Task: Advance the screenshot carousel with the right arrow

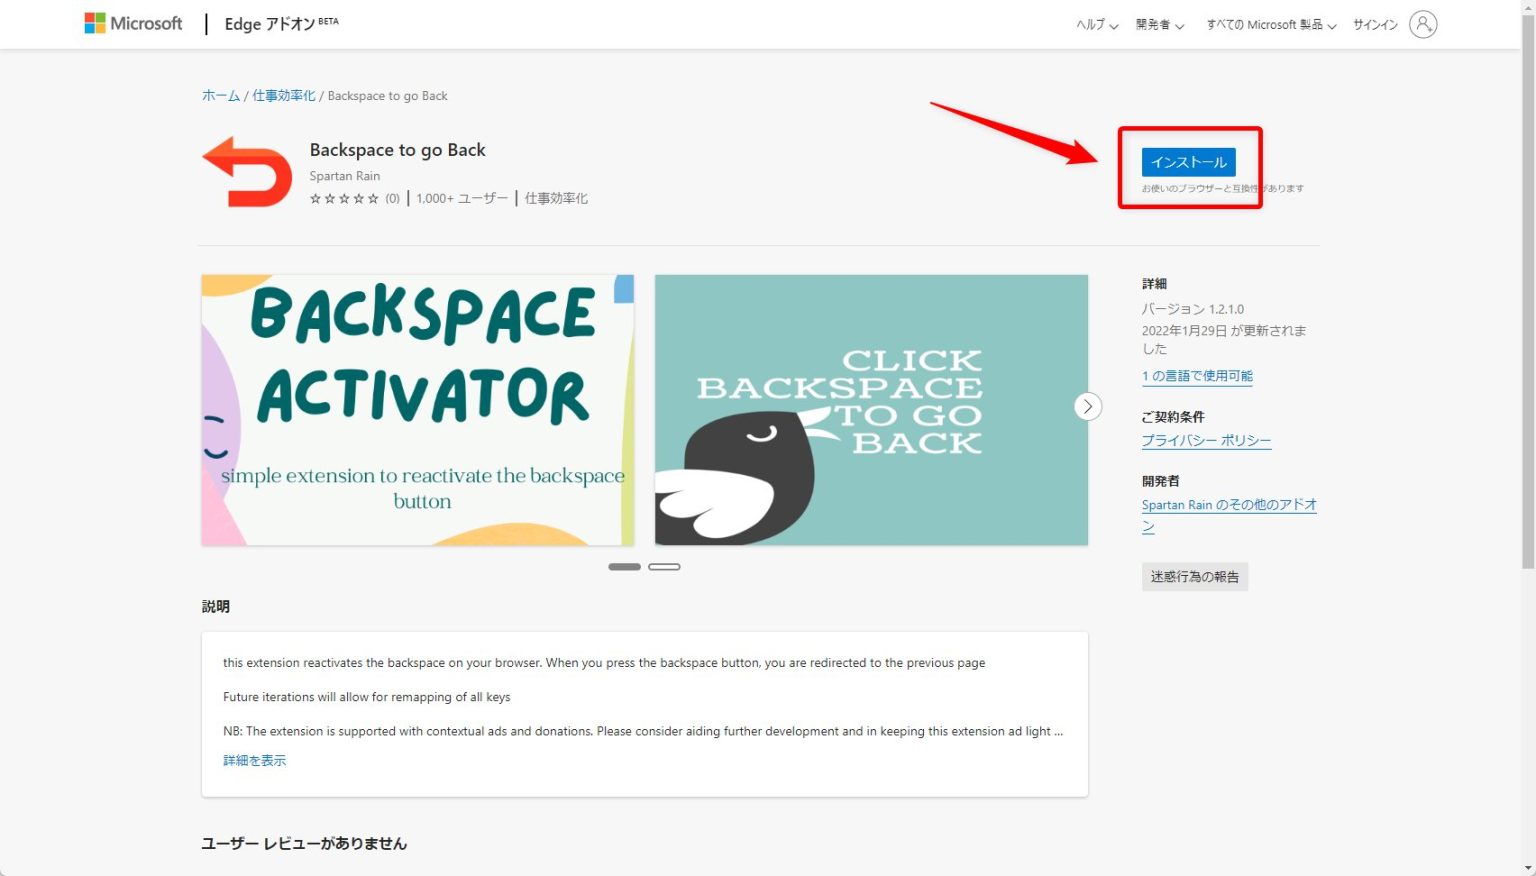Action: click(1087, 406)
